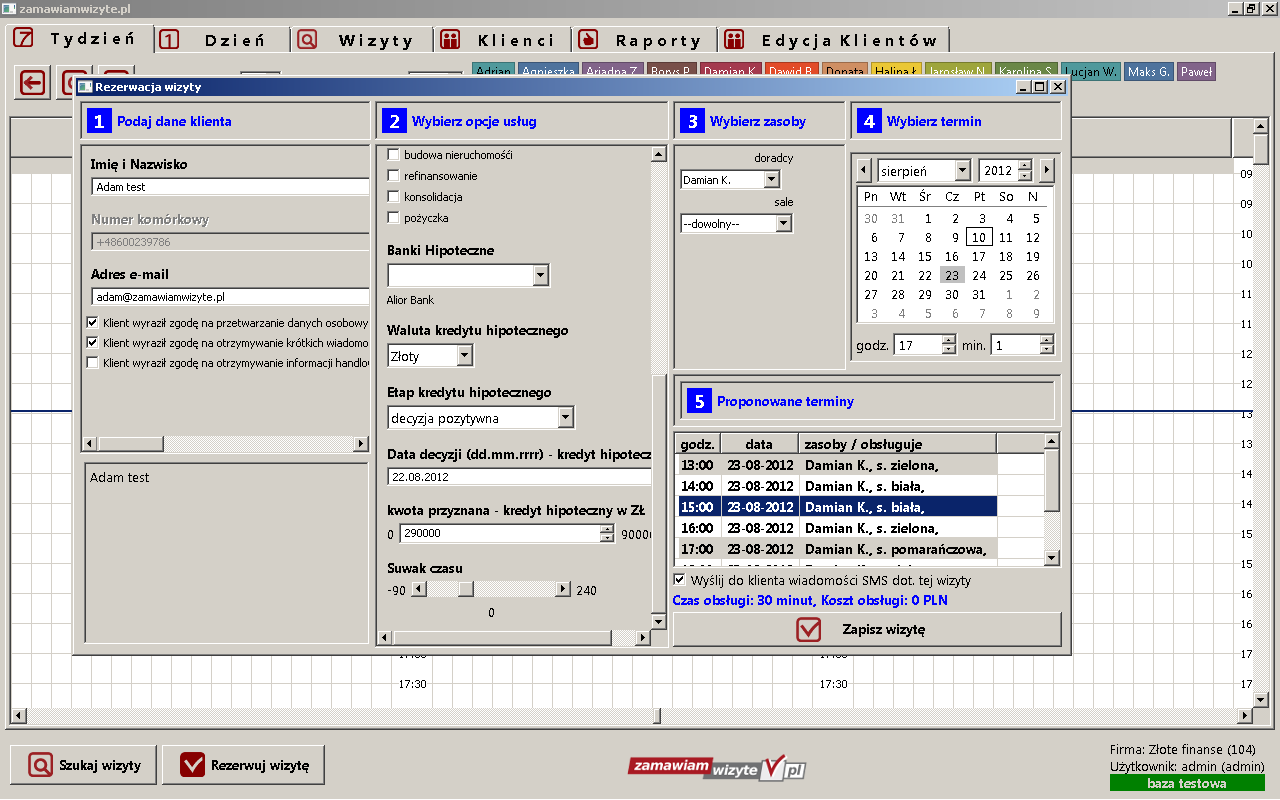Click the Zapisz wizytę button
This screenshot has width=1280, height=800.
pyautogui.click(x=867, y=630)
